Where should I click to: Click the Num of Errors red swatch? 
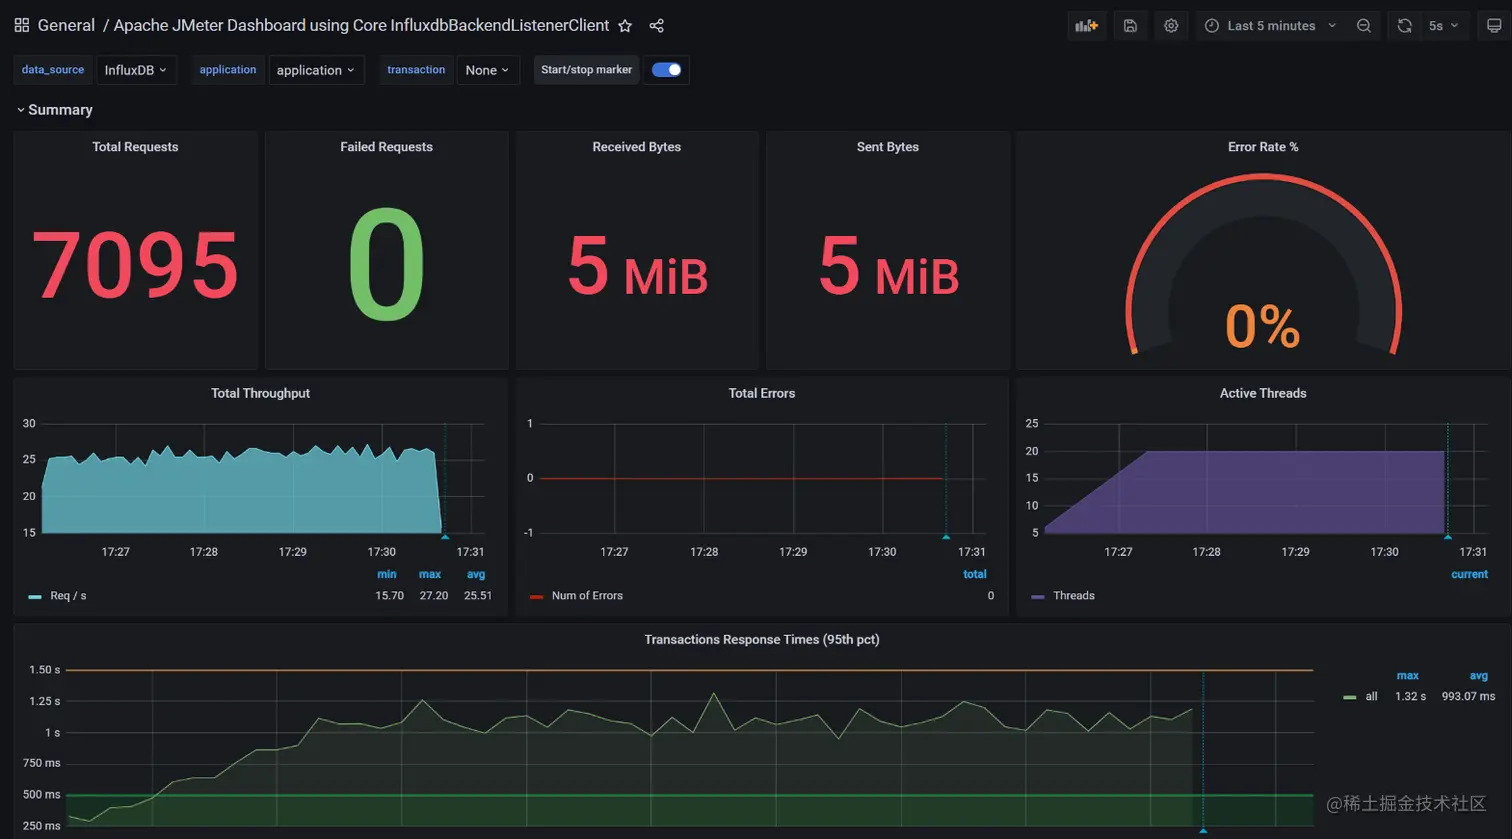click(536, 597)
